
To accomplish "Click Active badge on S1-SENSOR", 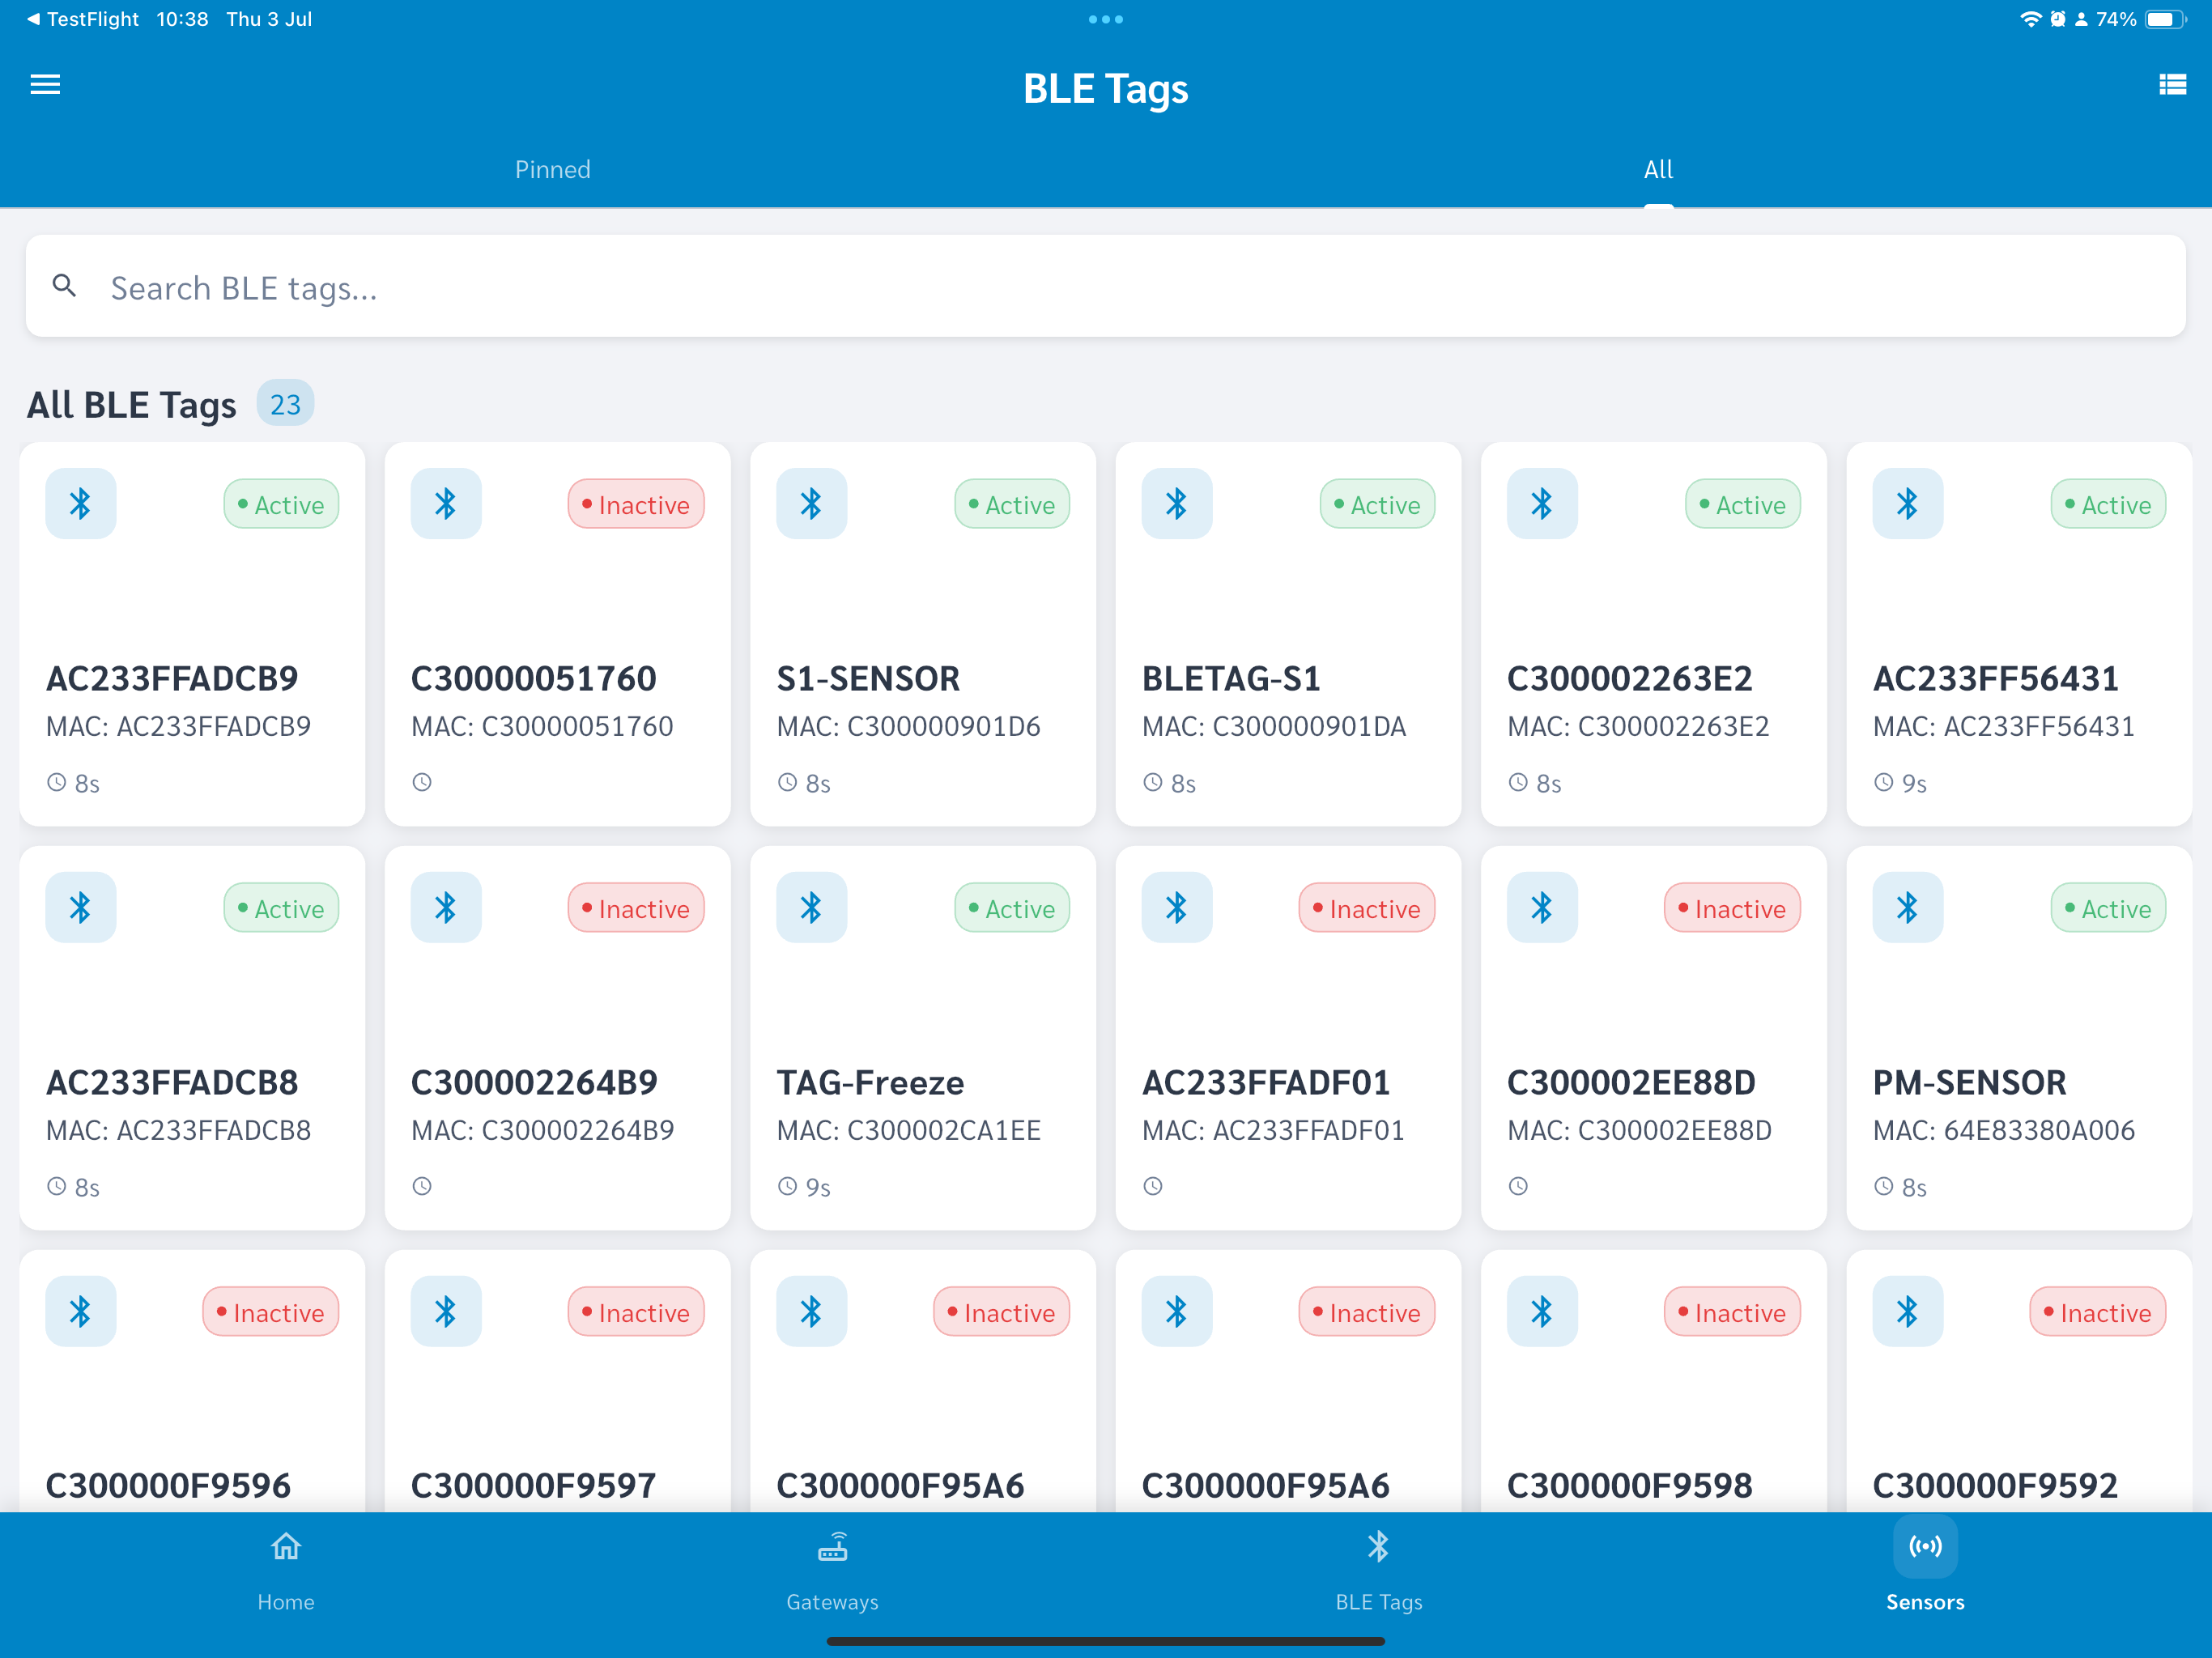I will [x=1013, y=505].
